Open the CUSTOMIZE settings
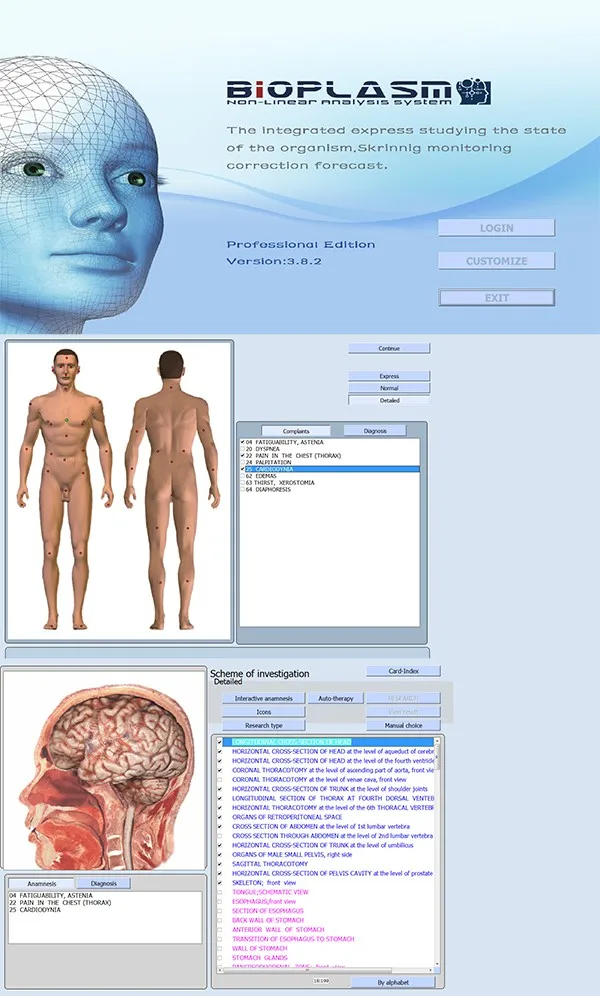The width and height of the screenshot is (600, 996). [x=496, y=261]
